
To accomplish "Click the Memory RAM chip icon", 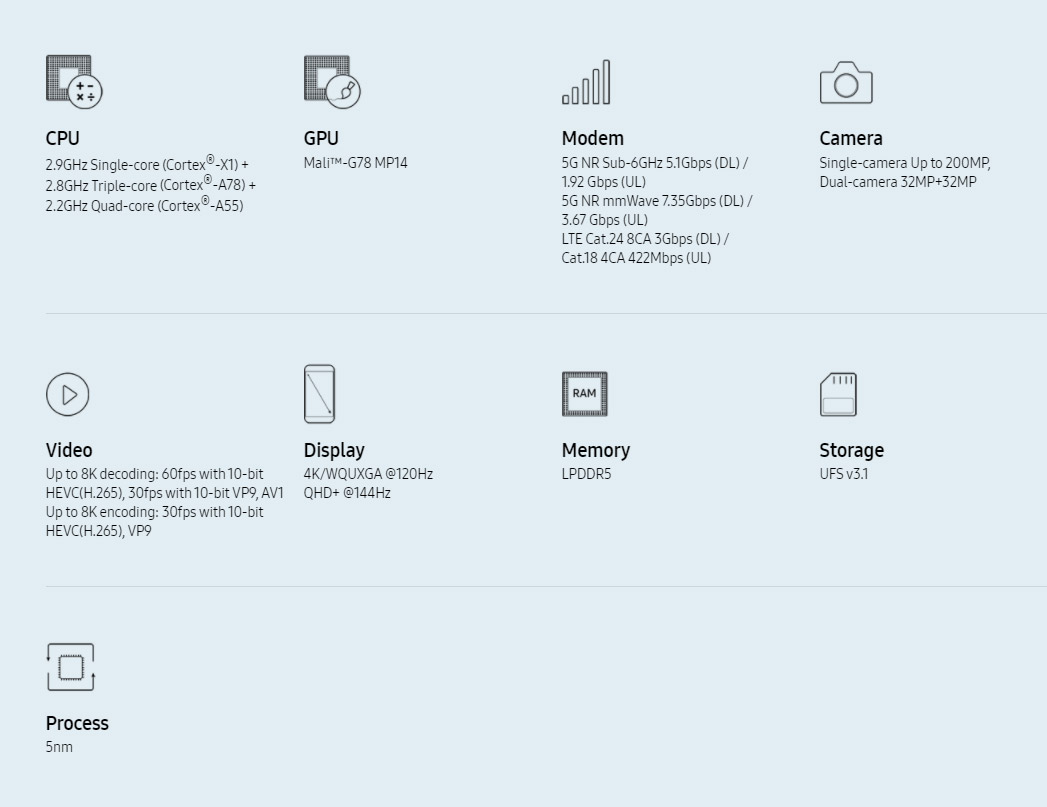I will point(584,394).
